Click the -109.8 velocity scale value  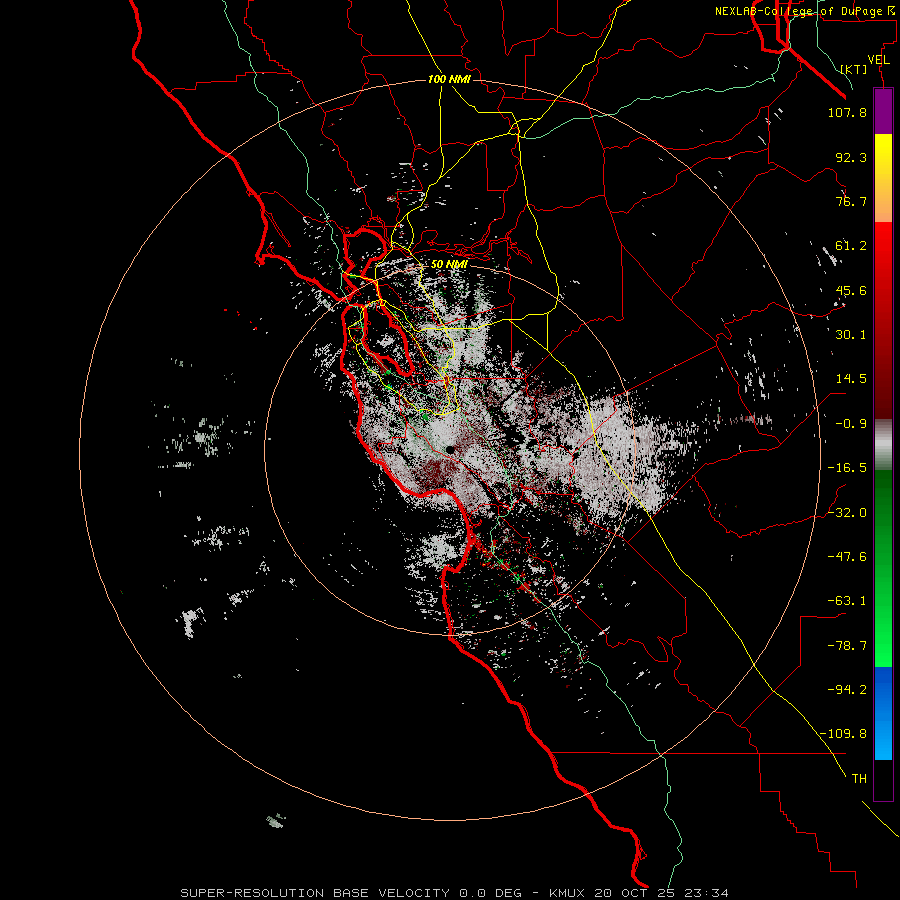click(843, 734)
